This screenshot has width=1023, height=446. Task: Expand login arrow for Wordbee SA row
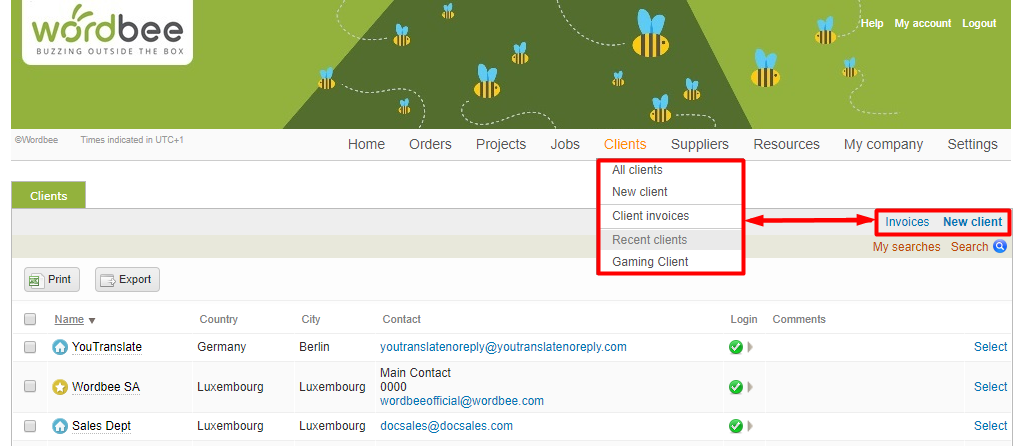[x=750, y=387]
